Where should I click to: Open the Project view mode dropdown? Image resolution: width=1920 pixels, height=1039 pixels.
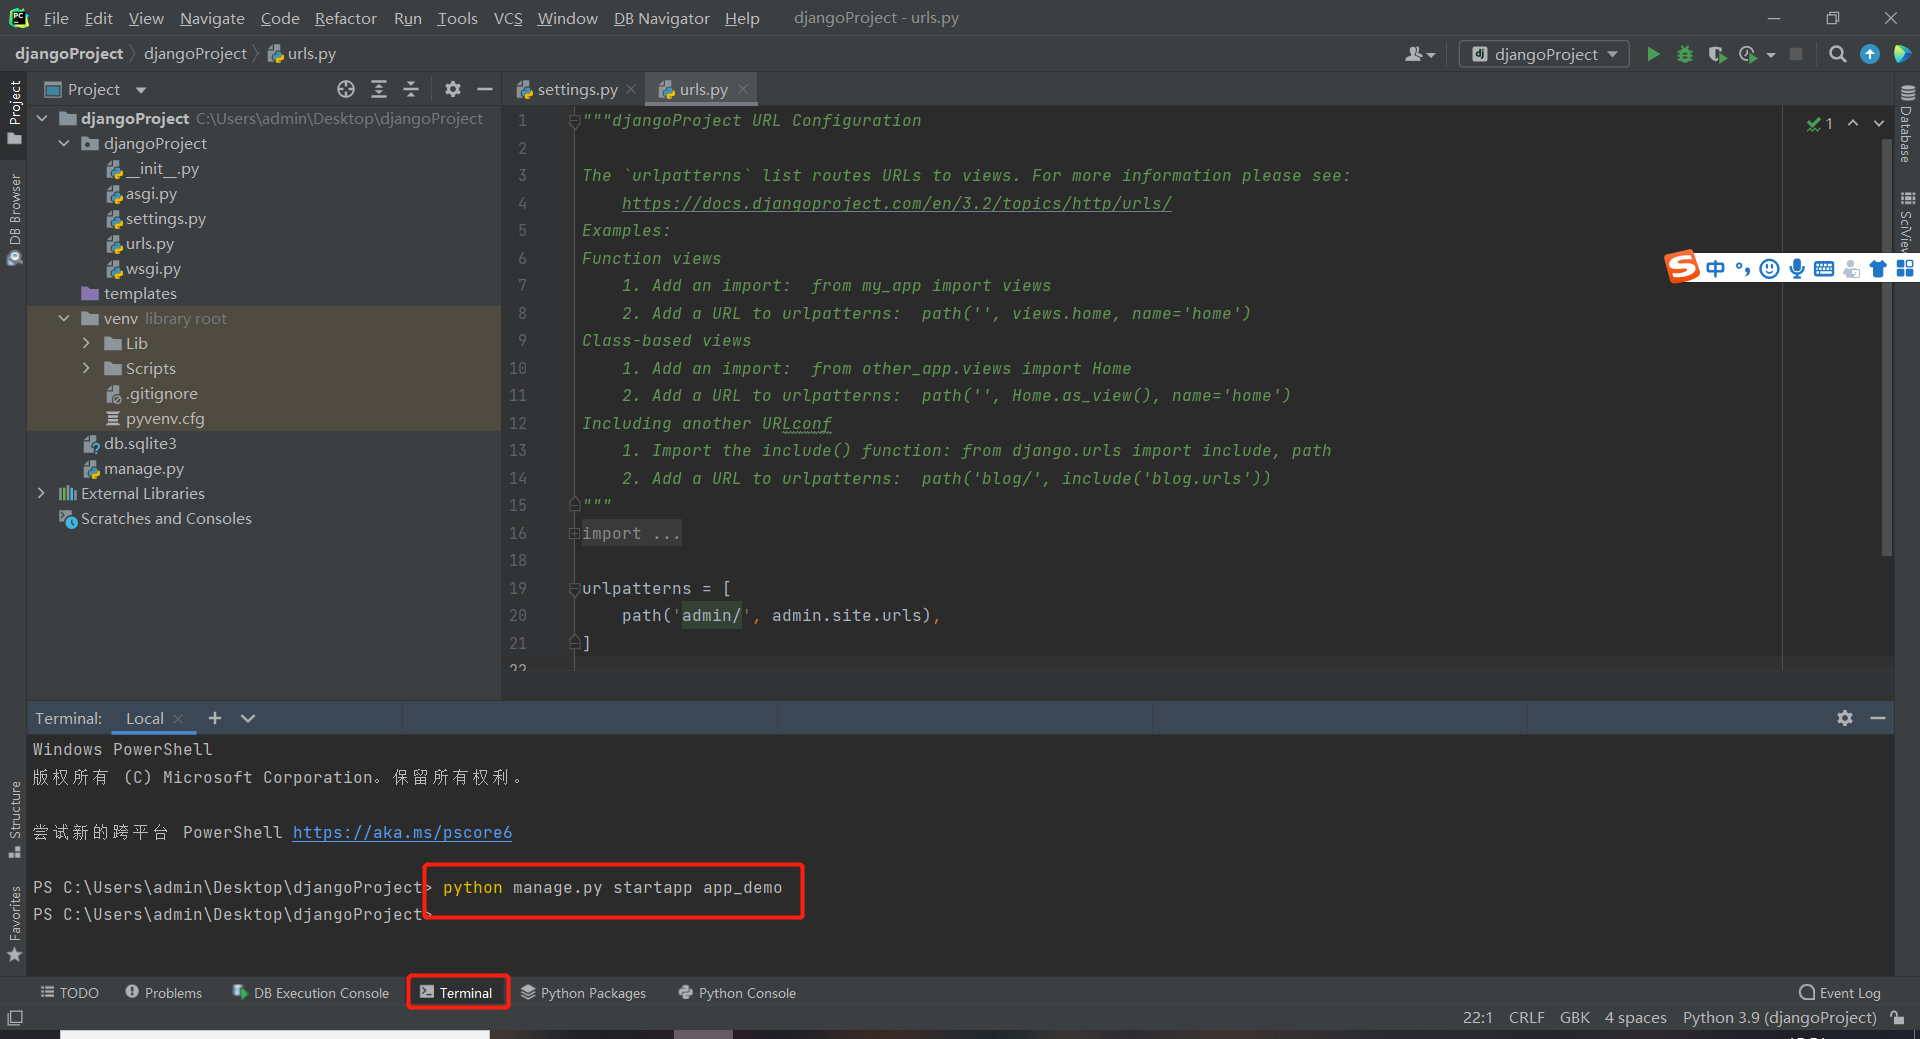(x=141, y=90)
